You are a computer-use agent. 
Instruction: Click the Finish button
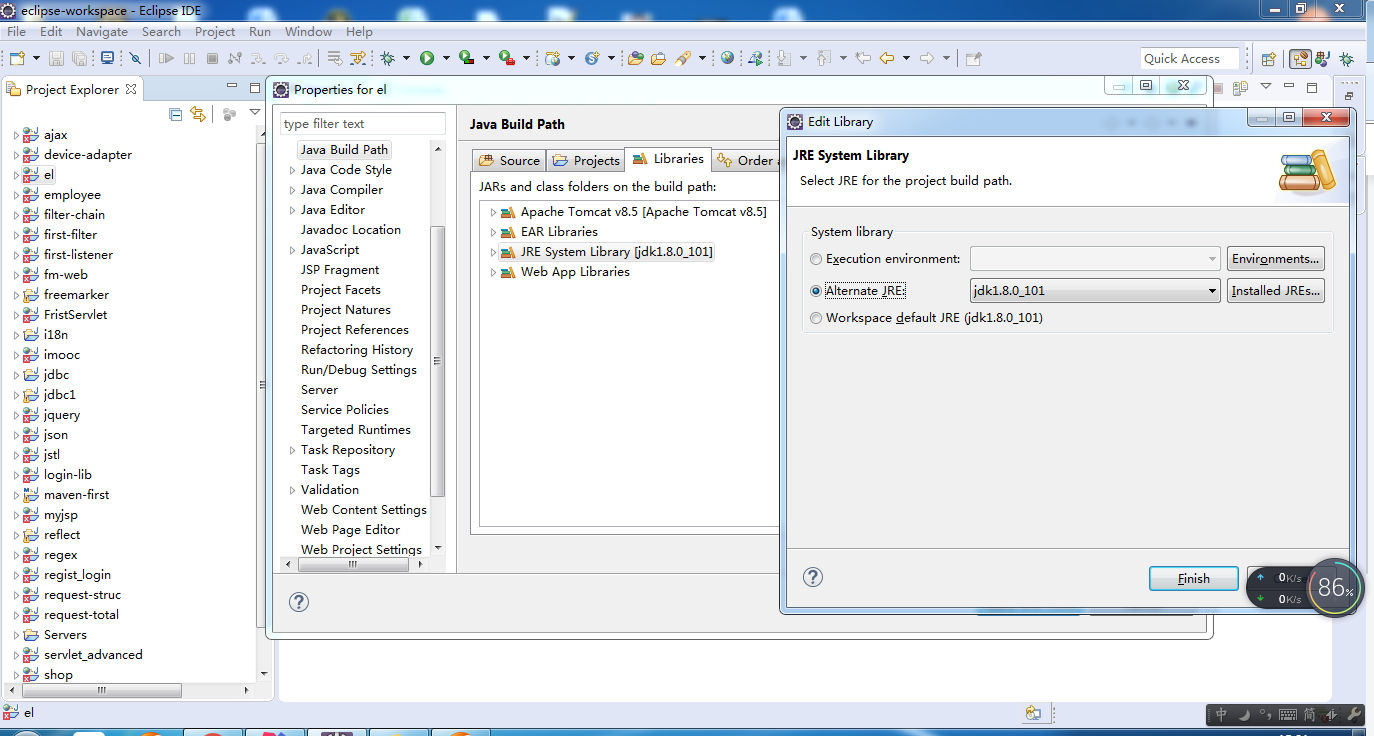(x=1193, y=579)
